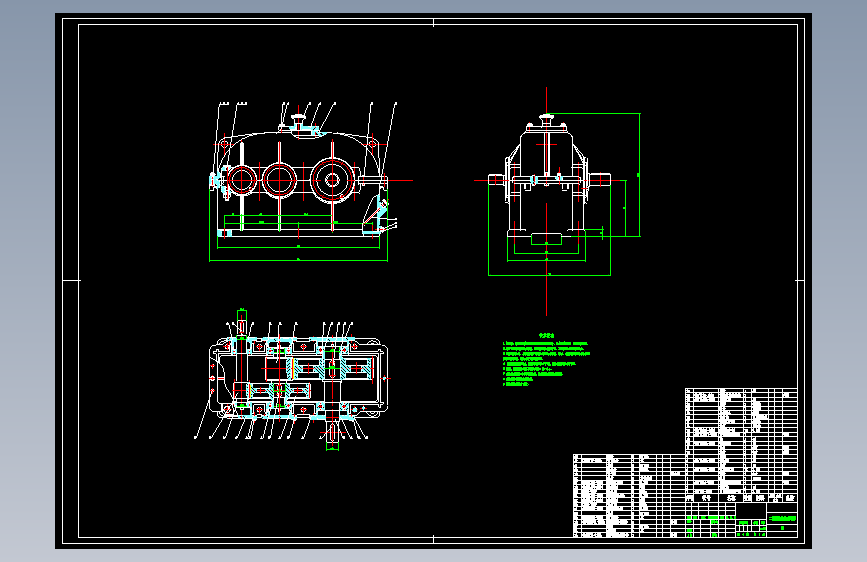Click the rightmost large gear circle in front view
This screenshot has height=562, width=867.
coord(332,180)
